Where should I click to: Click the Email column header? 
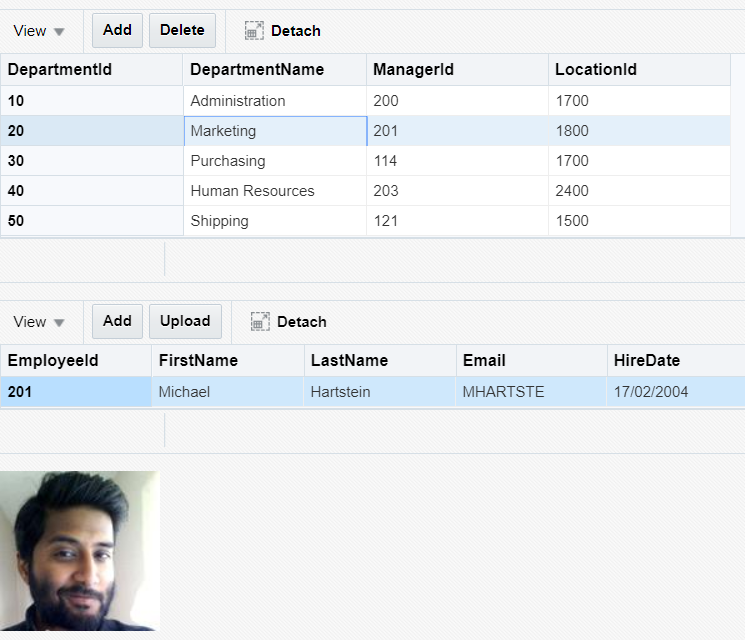tap(531, 361)
